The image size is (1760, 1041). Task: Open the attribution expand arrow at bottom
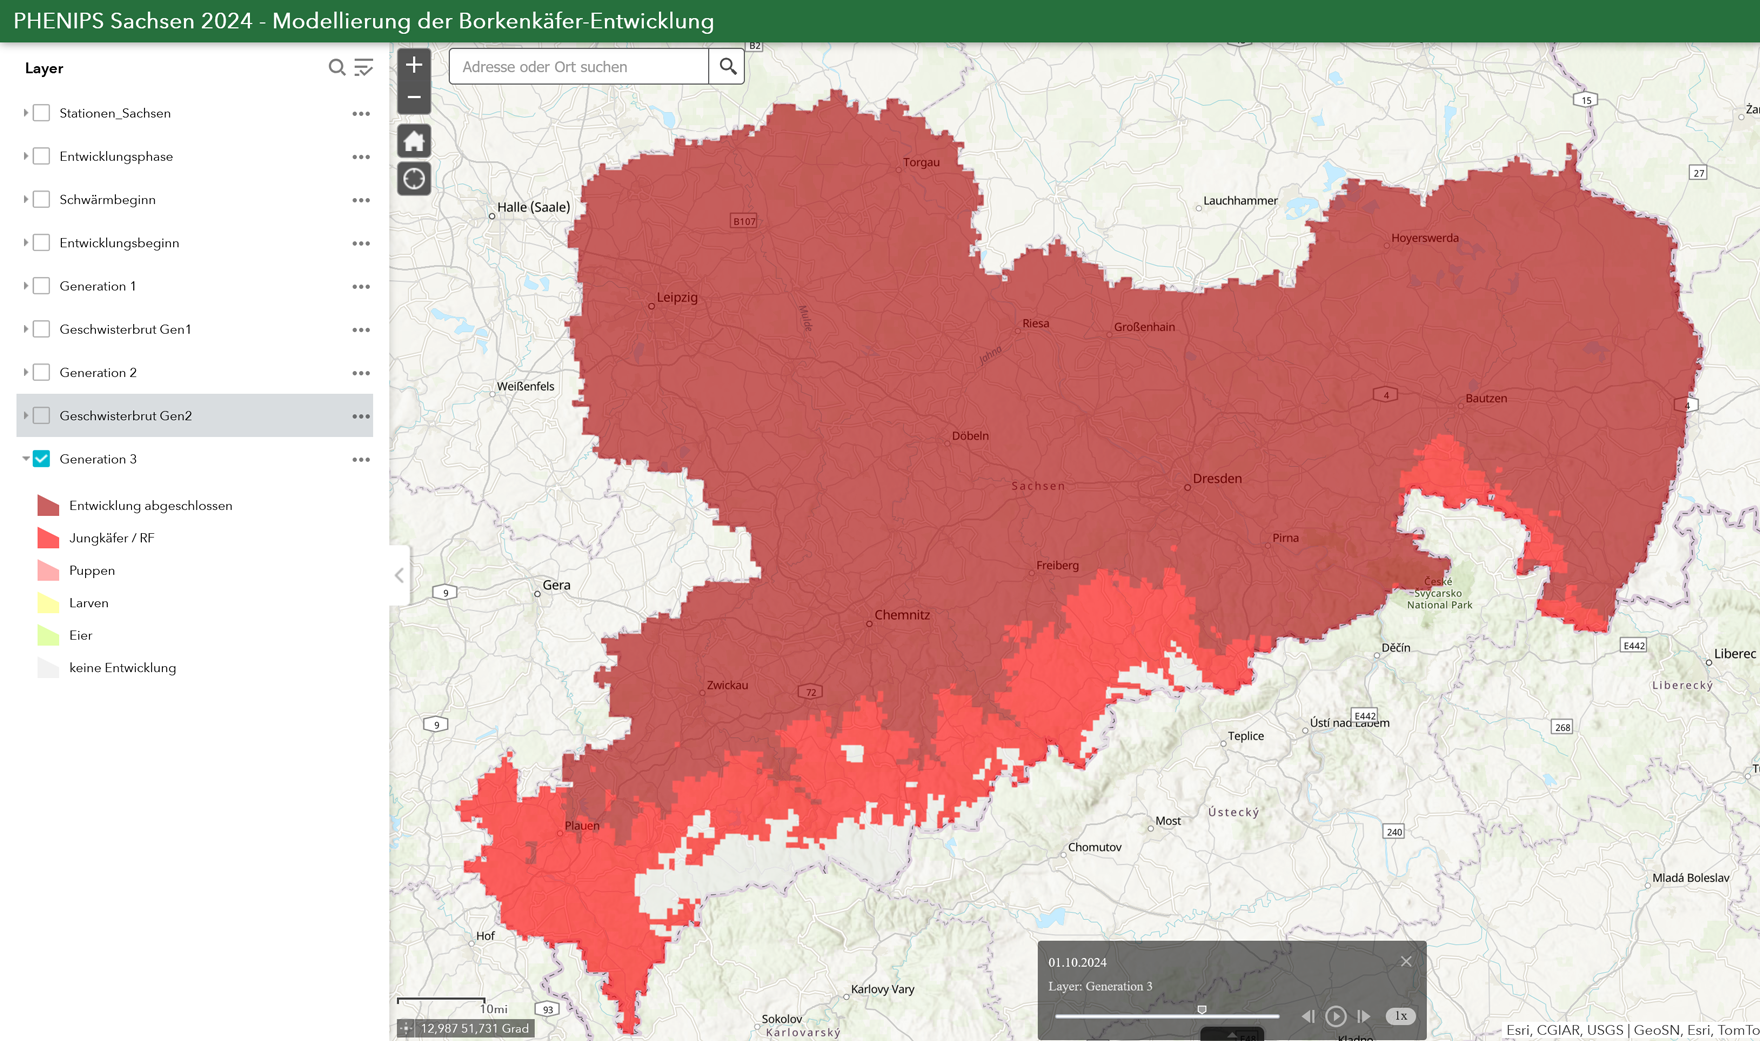coord(1232,1035)
